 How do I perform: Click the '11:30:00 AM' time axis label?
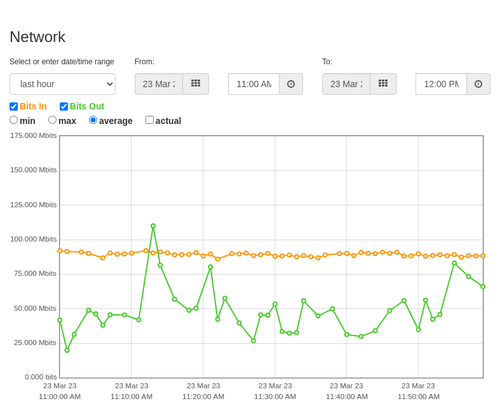pos(275,397)
